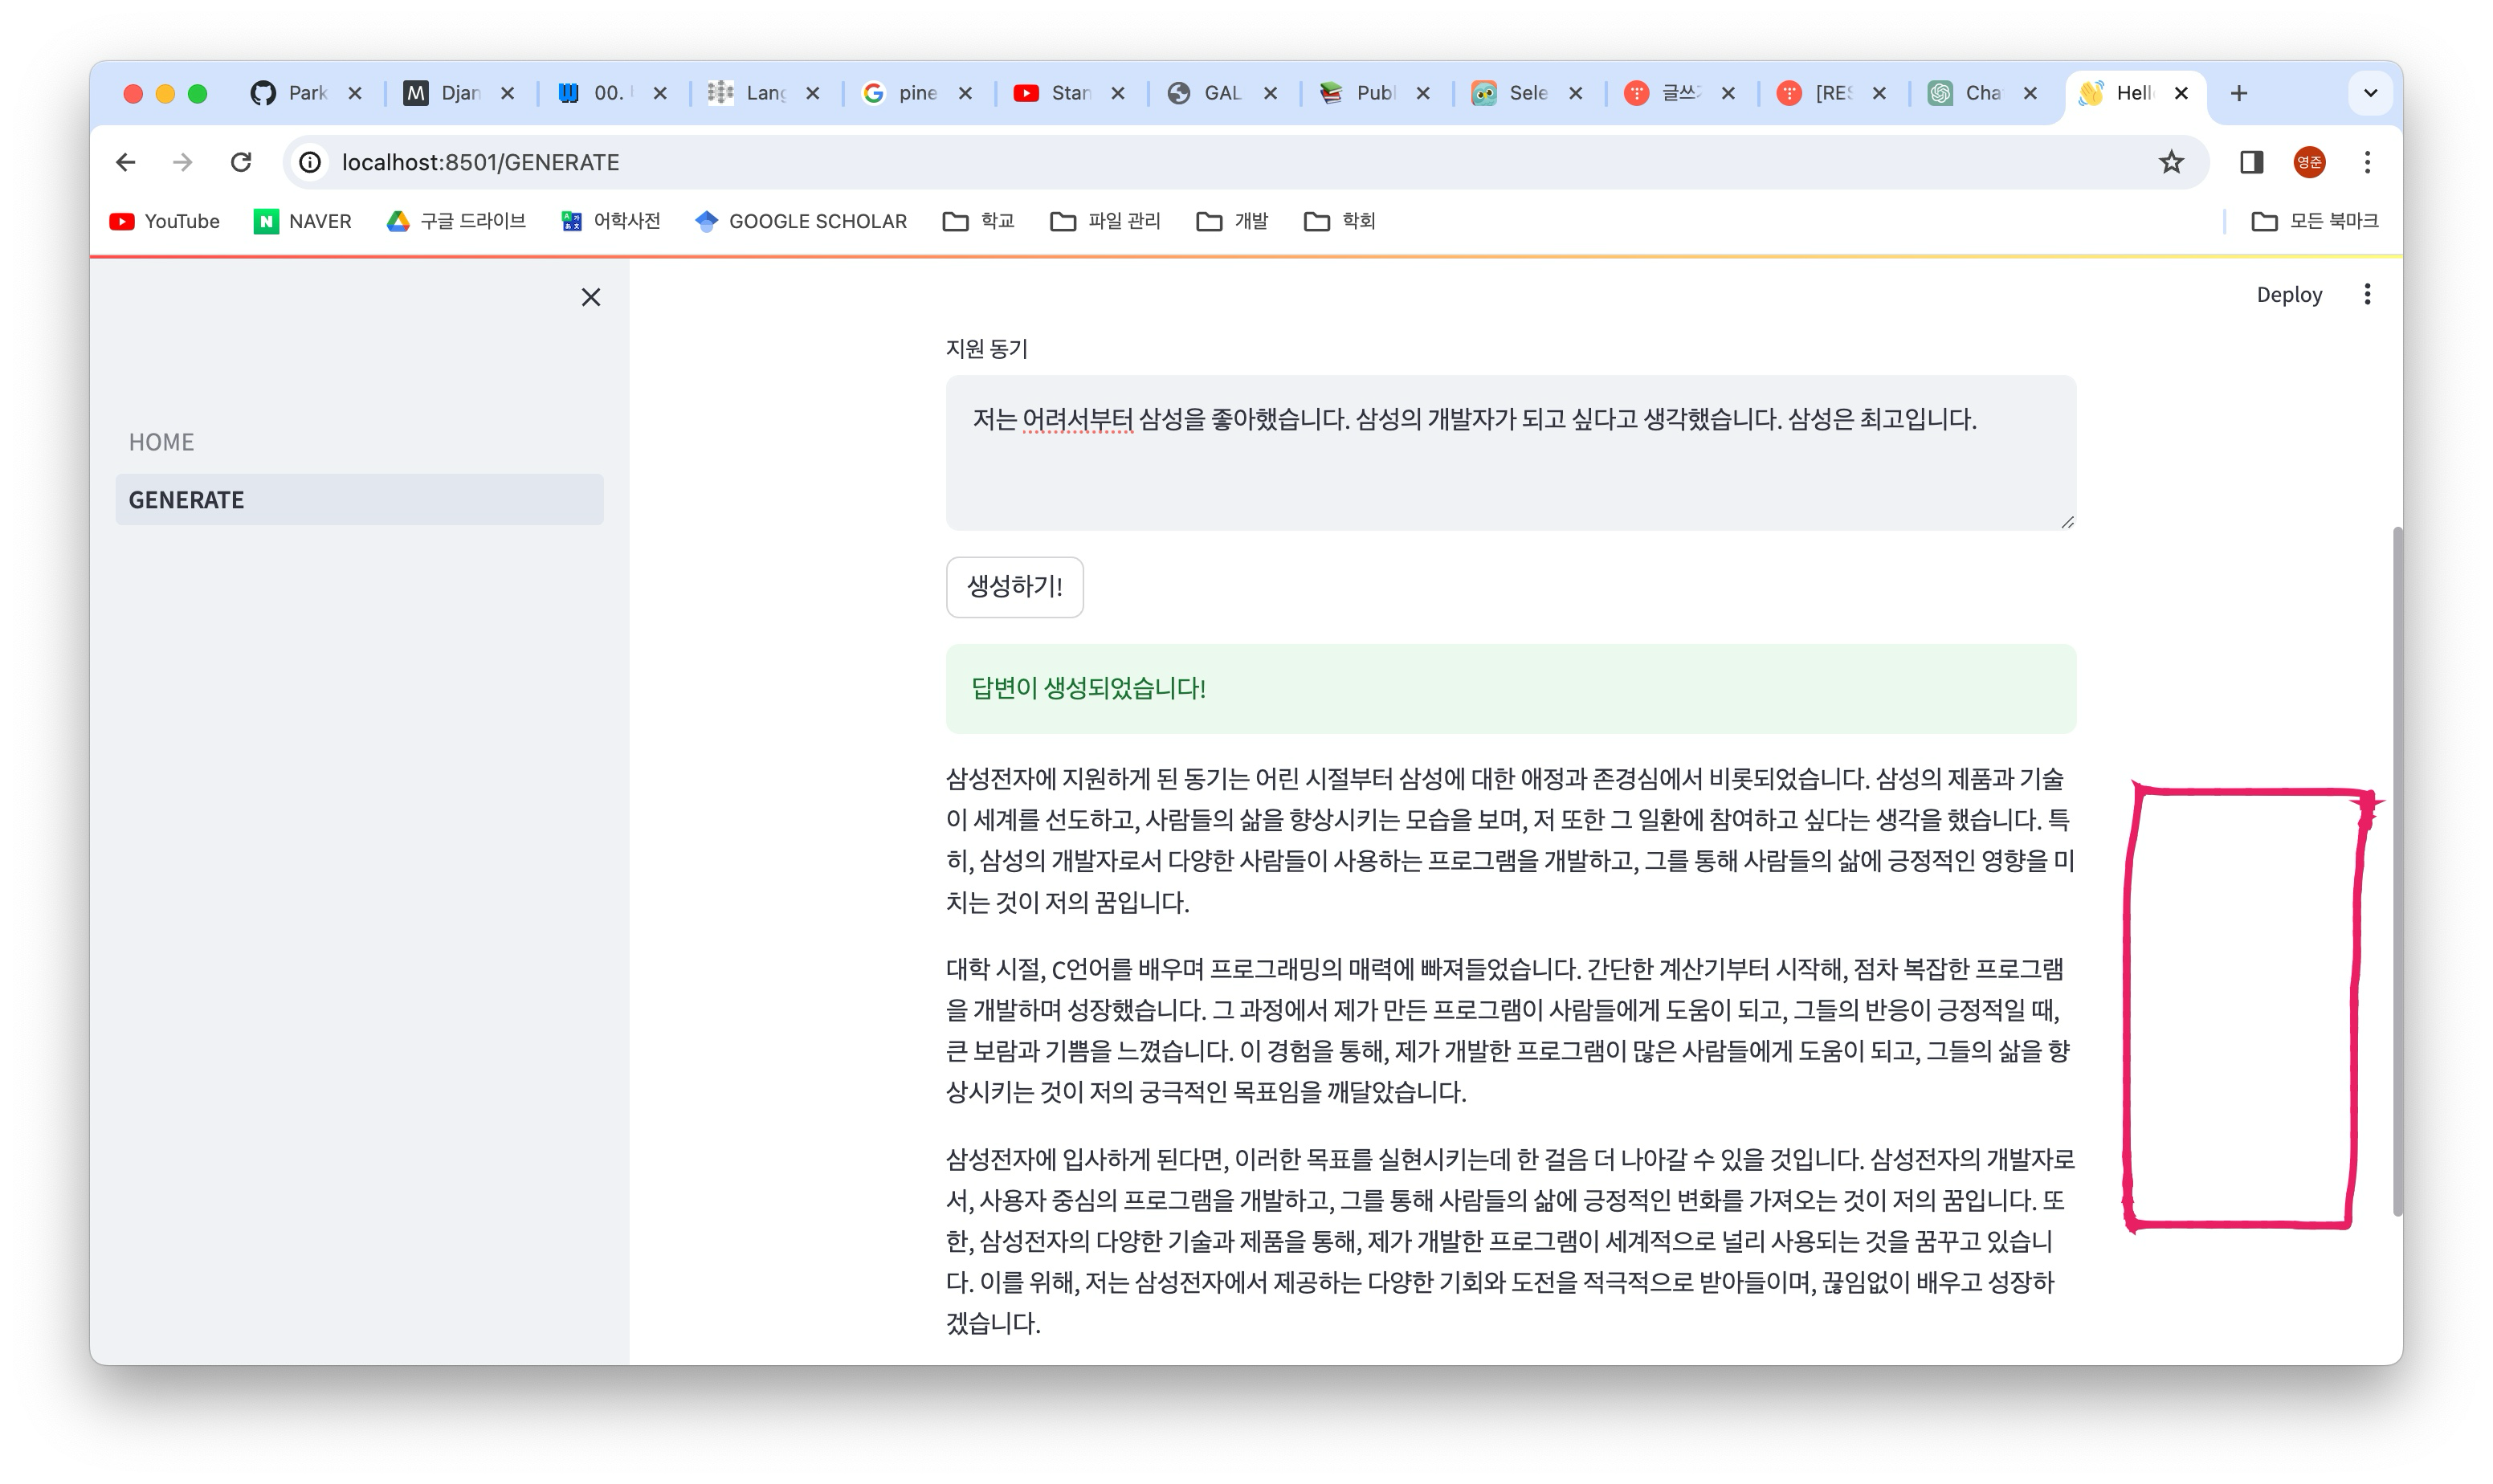Image resolution: width=2493 pixels, height=1484 pixels.
Task: Click the 답변이 생성되었습니다! success message
Action: coord(1511,689)
